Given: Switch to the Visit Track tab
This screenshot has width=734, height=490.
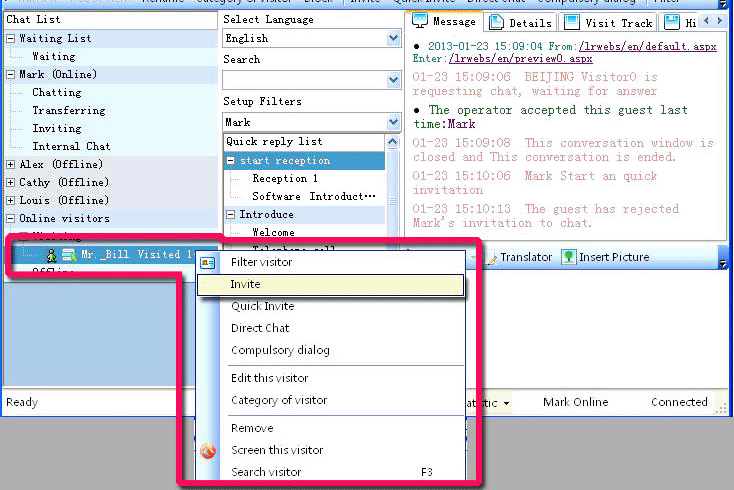Looking at the screenshot, I should click(609, 22).
